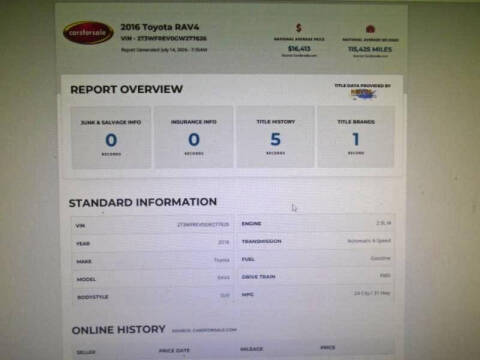Click the number 1 in Title Brands

(x=356, y=139)
